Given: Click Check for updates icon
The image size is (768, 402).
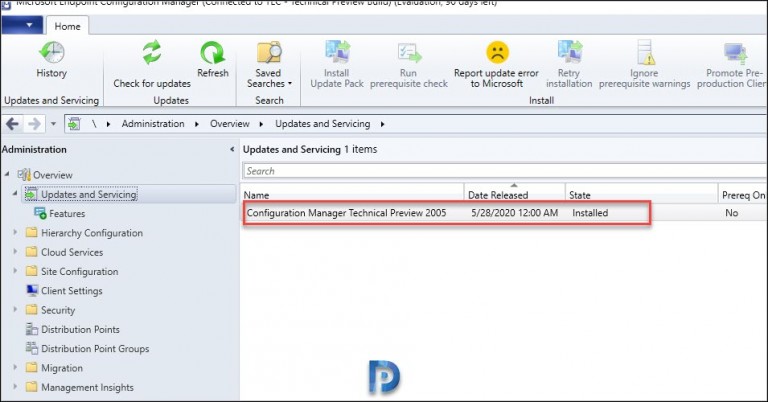Looking at the screenshot, I should (152, 52).
